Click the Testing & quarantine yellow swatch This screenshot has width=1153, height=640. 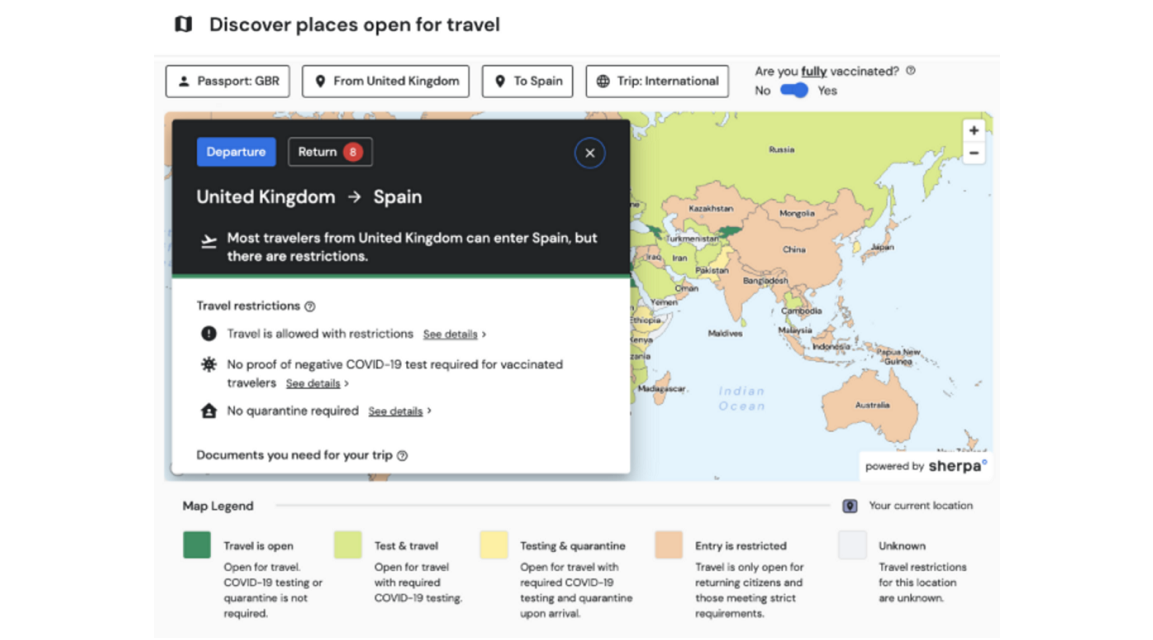[494, 545]
